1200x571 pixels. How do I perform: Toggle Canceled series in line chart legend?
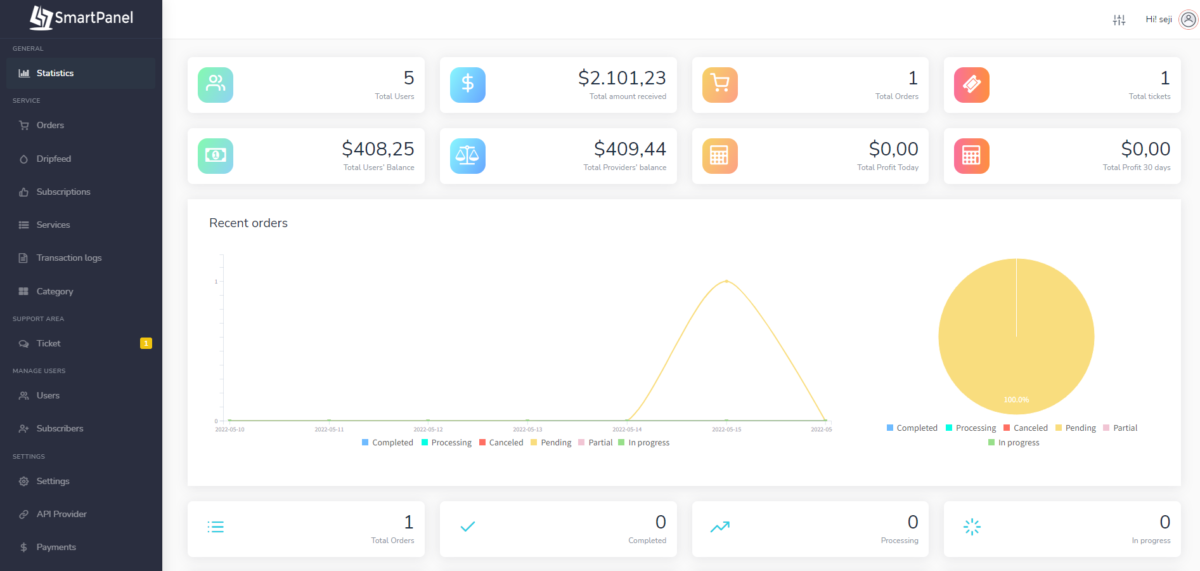tap(501, 442)
